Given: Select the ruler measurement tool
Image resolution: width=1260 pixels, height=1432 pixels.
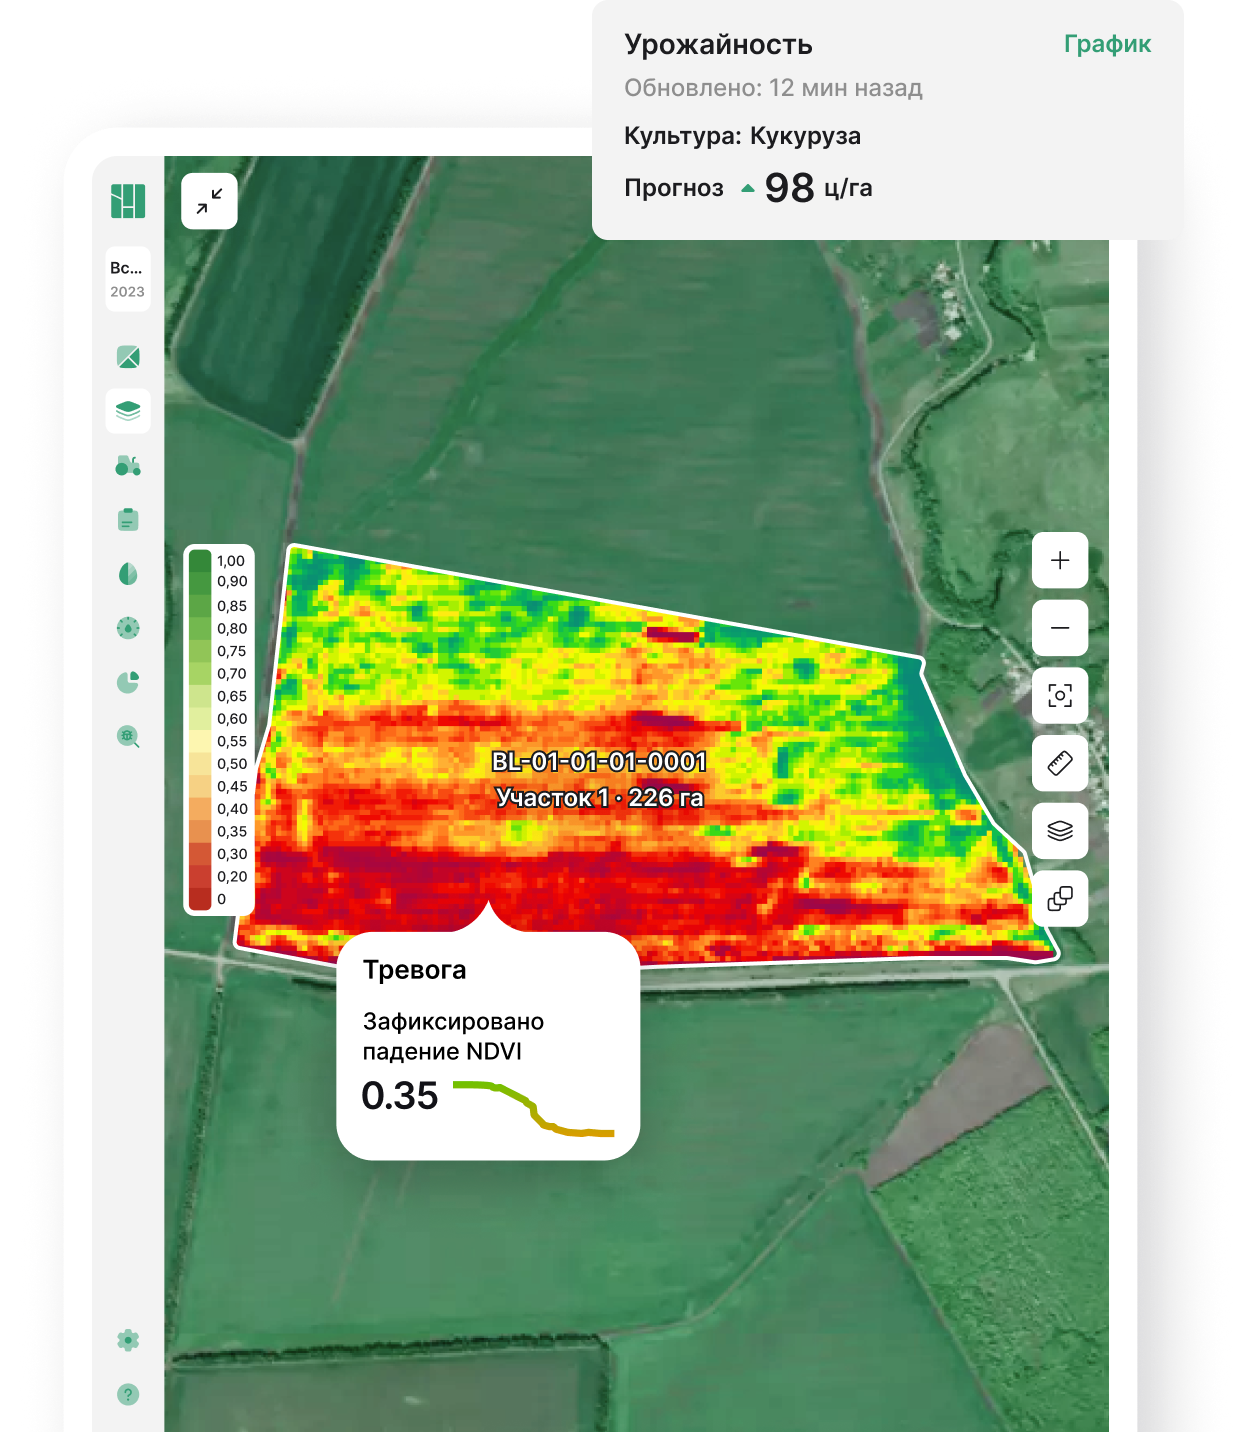Looking at the screenshot, I should (1060, 763).
